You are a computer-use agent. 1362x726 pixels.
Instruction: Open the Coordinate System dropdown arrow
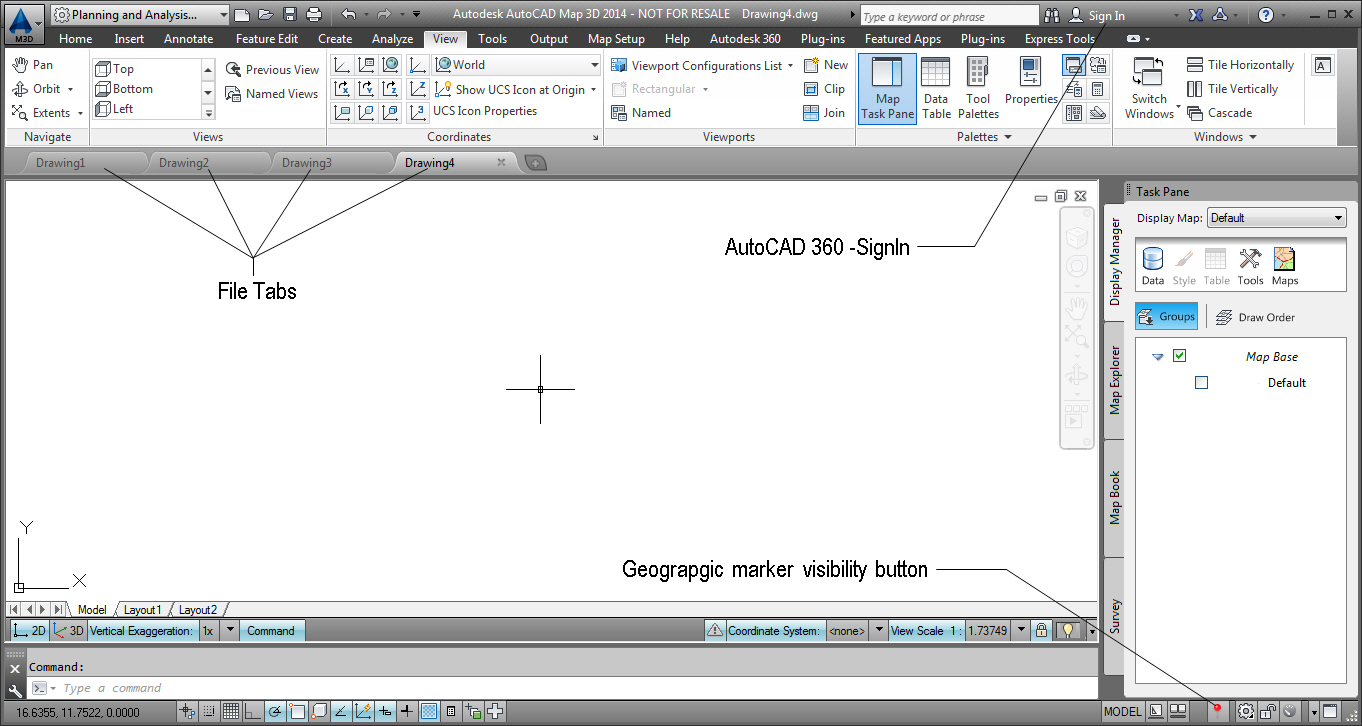pos(879,631)
